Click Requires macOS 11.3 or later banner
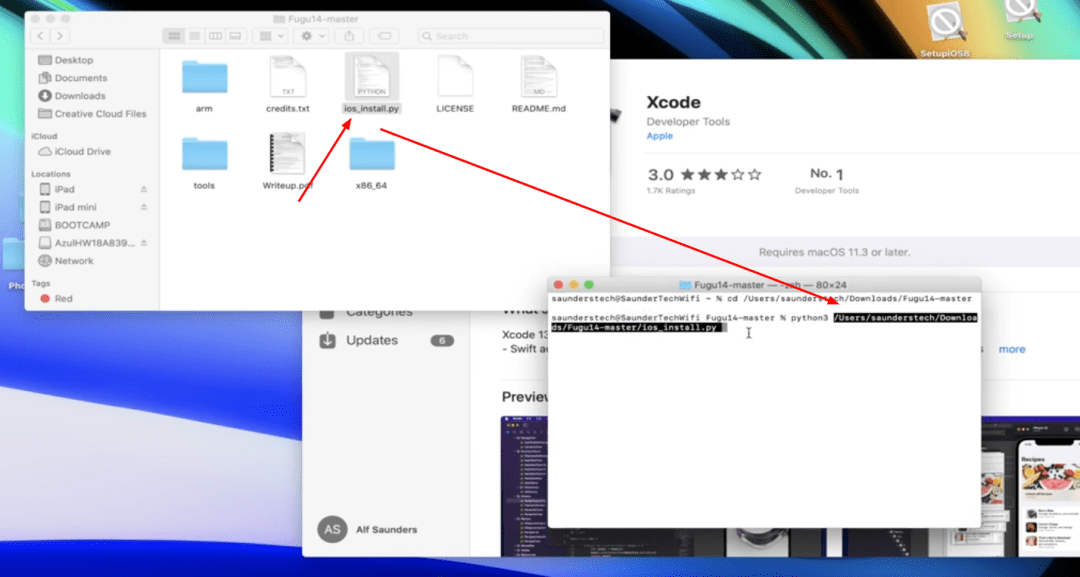1080x577 pixels. point(834,252)
